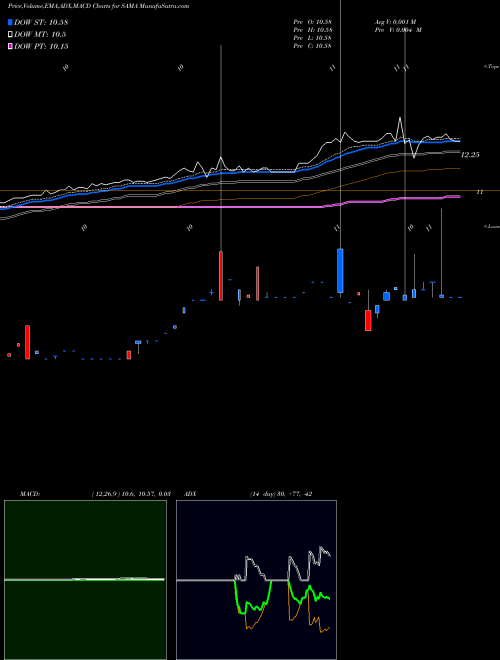Click the 12.25 price label
The height and width of the screenshot is (660, 500).
tap(470, 155)
